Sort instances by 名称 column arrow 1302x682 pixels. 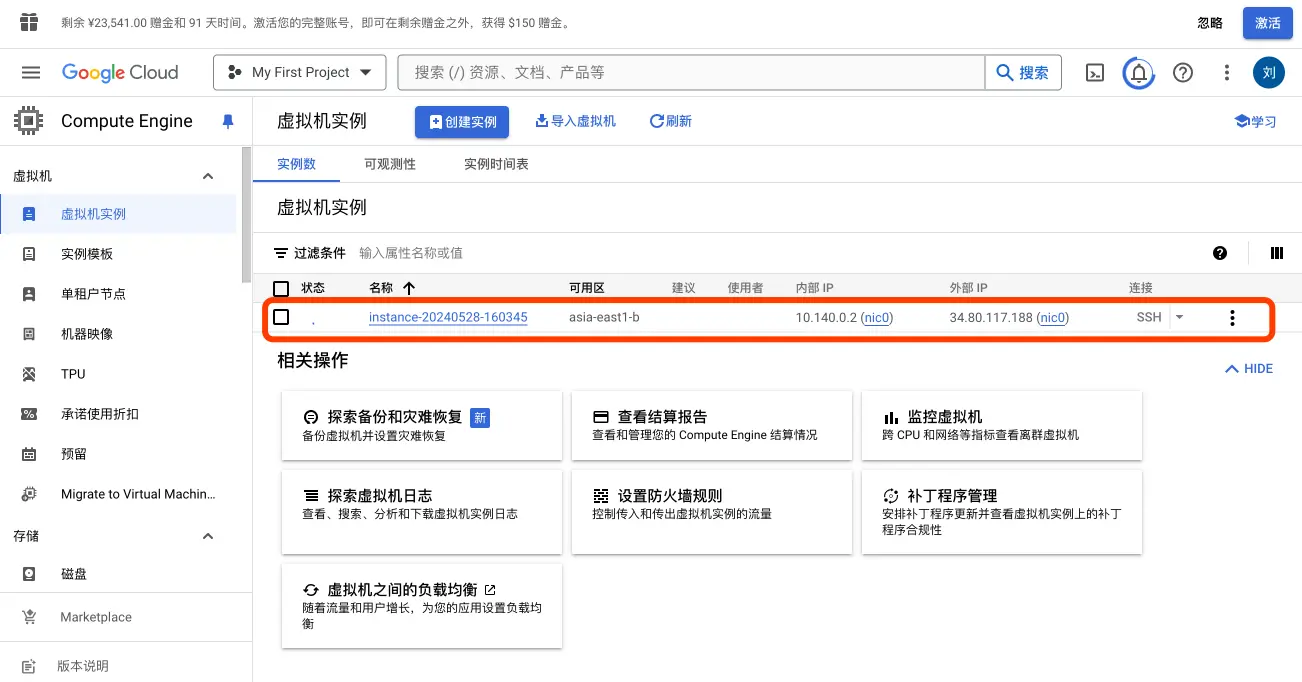tap(408, 288)
